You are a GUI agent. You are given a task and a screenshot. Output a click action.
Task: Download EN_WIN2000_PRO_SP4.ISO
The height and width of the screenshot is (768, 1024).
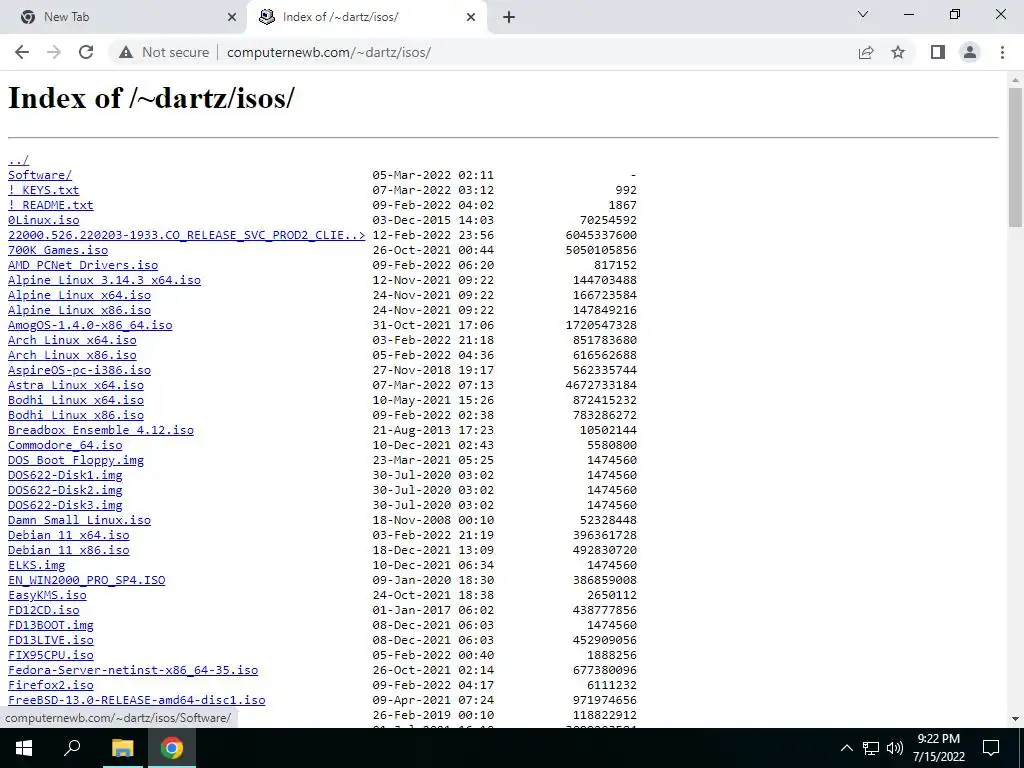coord(86,581)
